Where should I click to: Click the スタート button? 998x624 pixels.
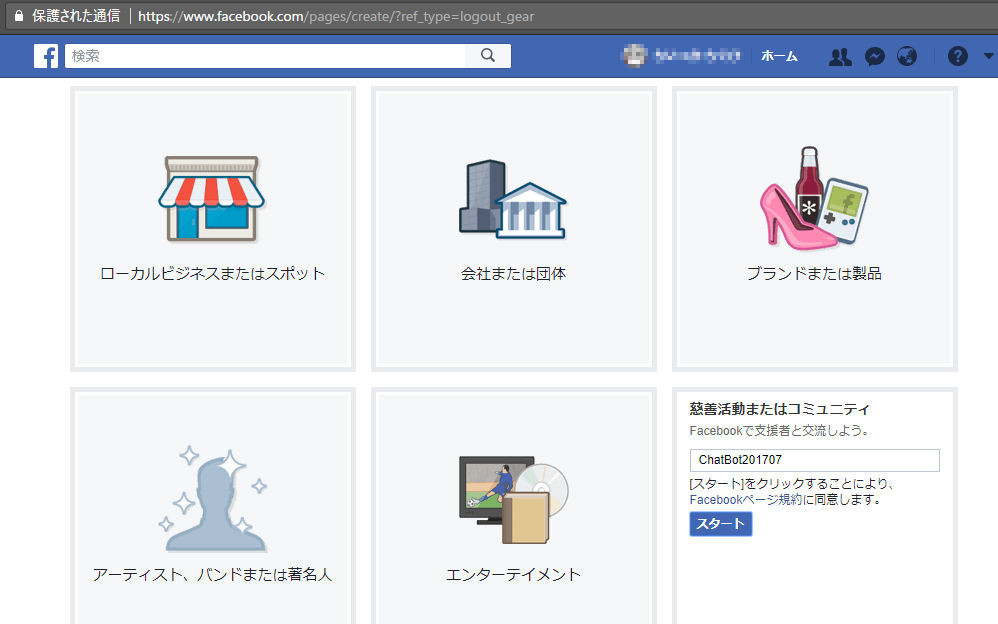coord(720,524)
